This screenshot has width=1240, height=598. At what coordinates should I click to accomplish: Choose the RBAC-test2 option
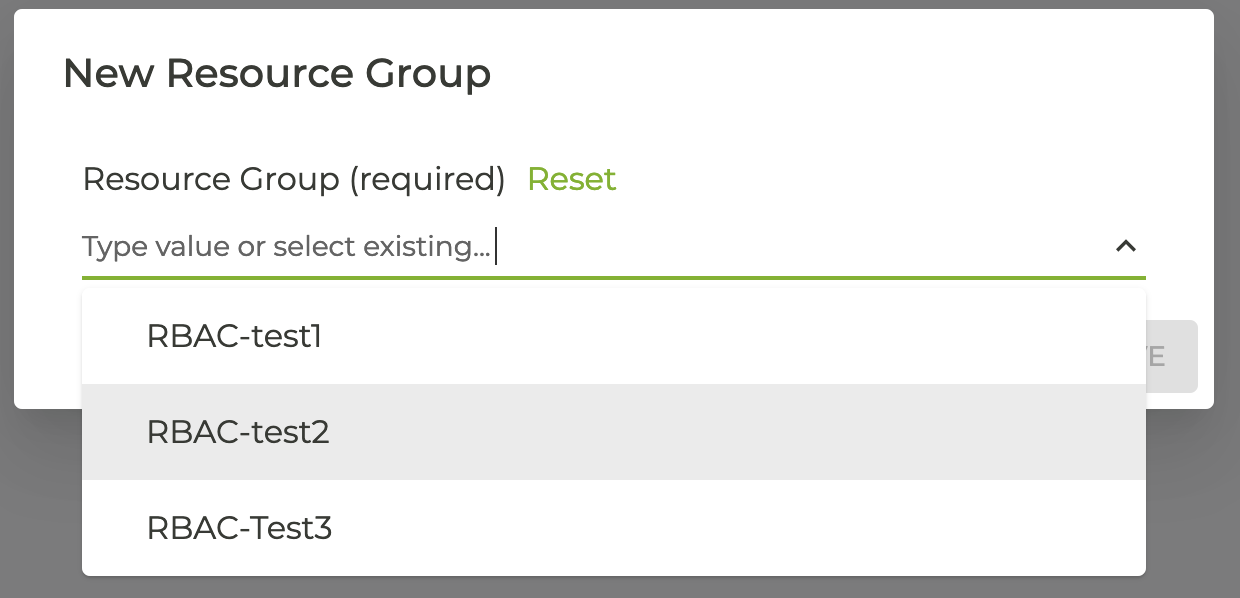[x=238, y=432]
